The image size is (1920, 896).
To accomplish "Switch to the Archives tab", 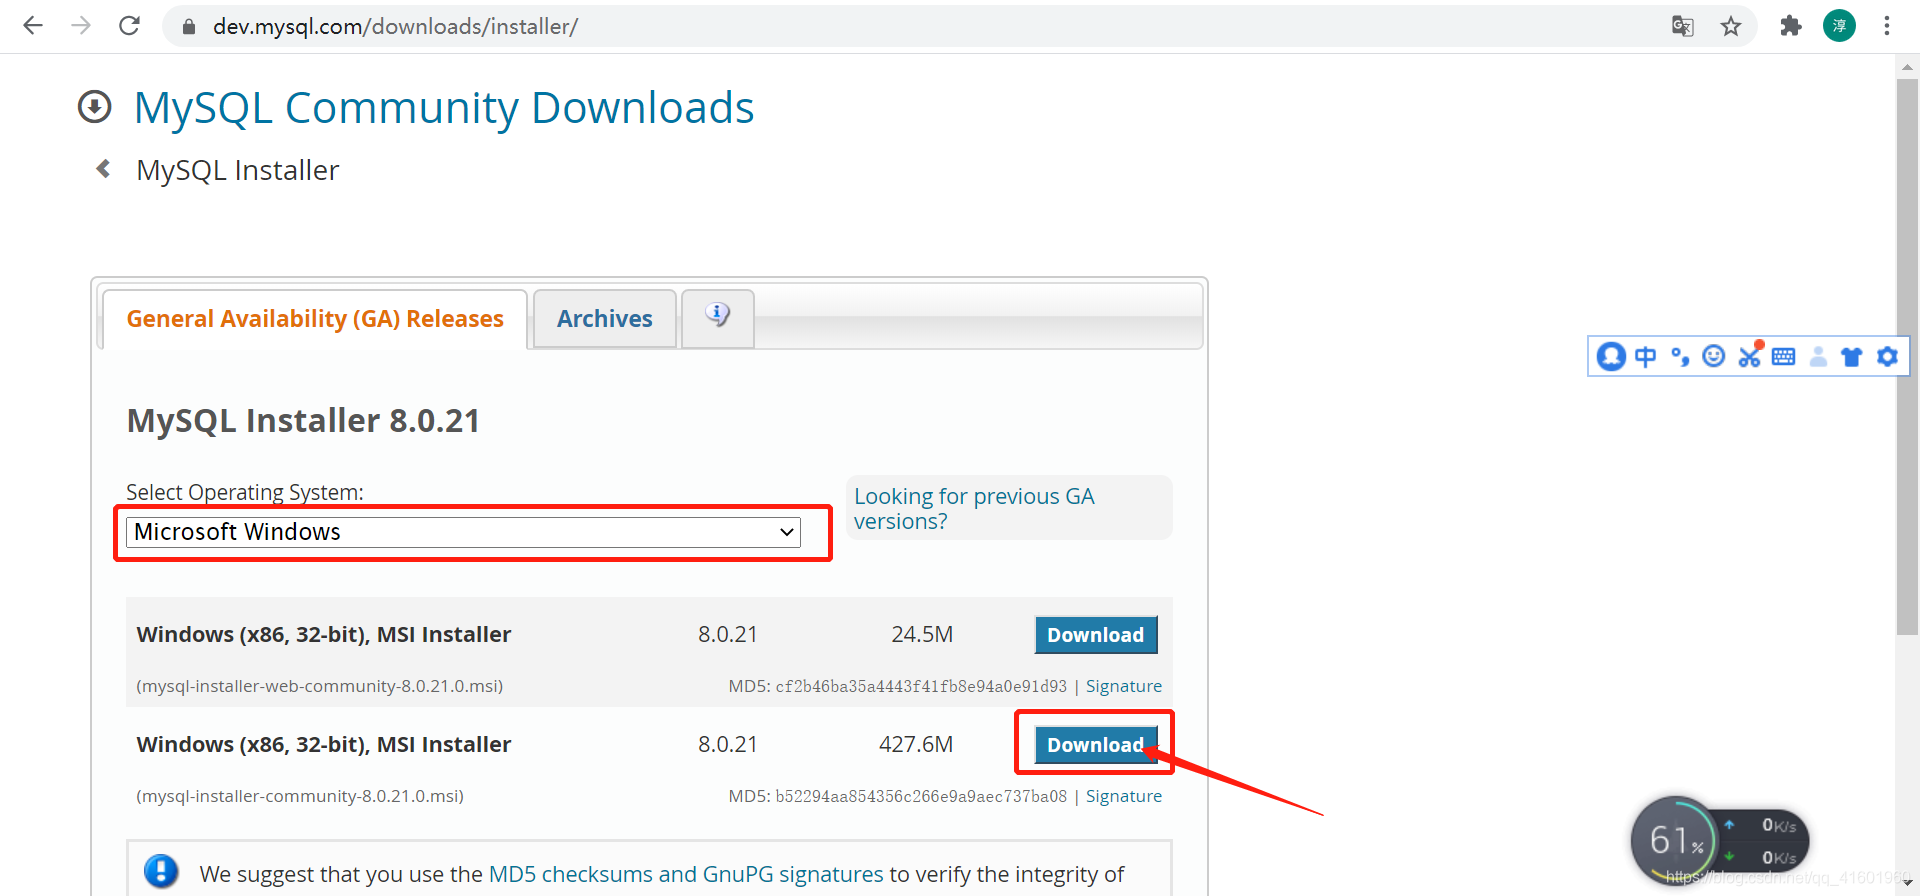I will click(605, 319).
